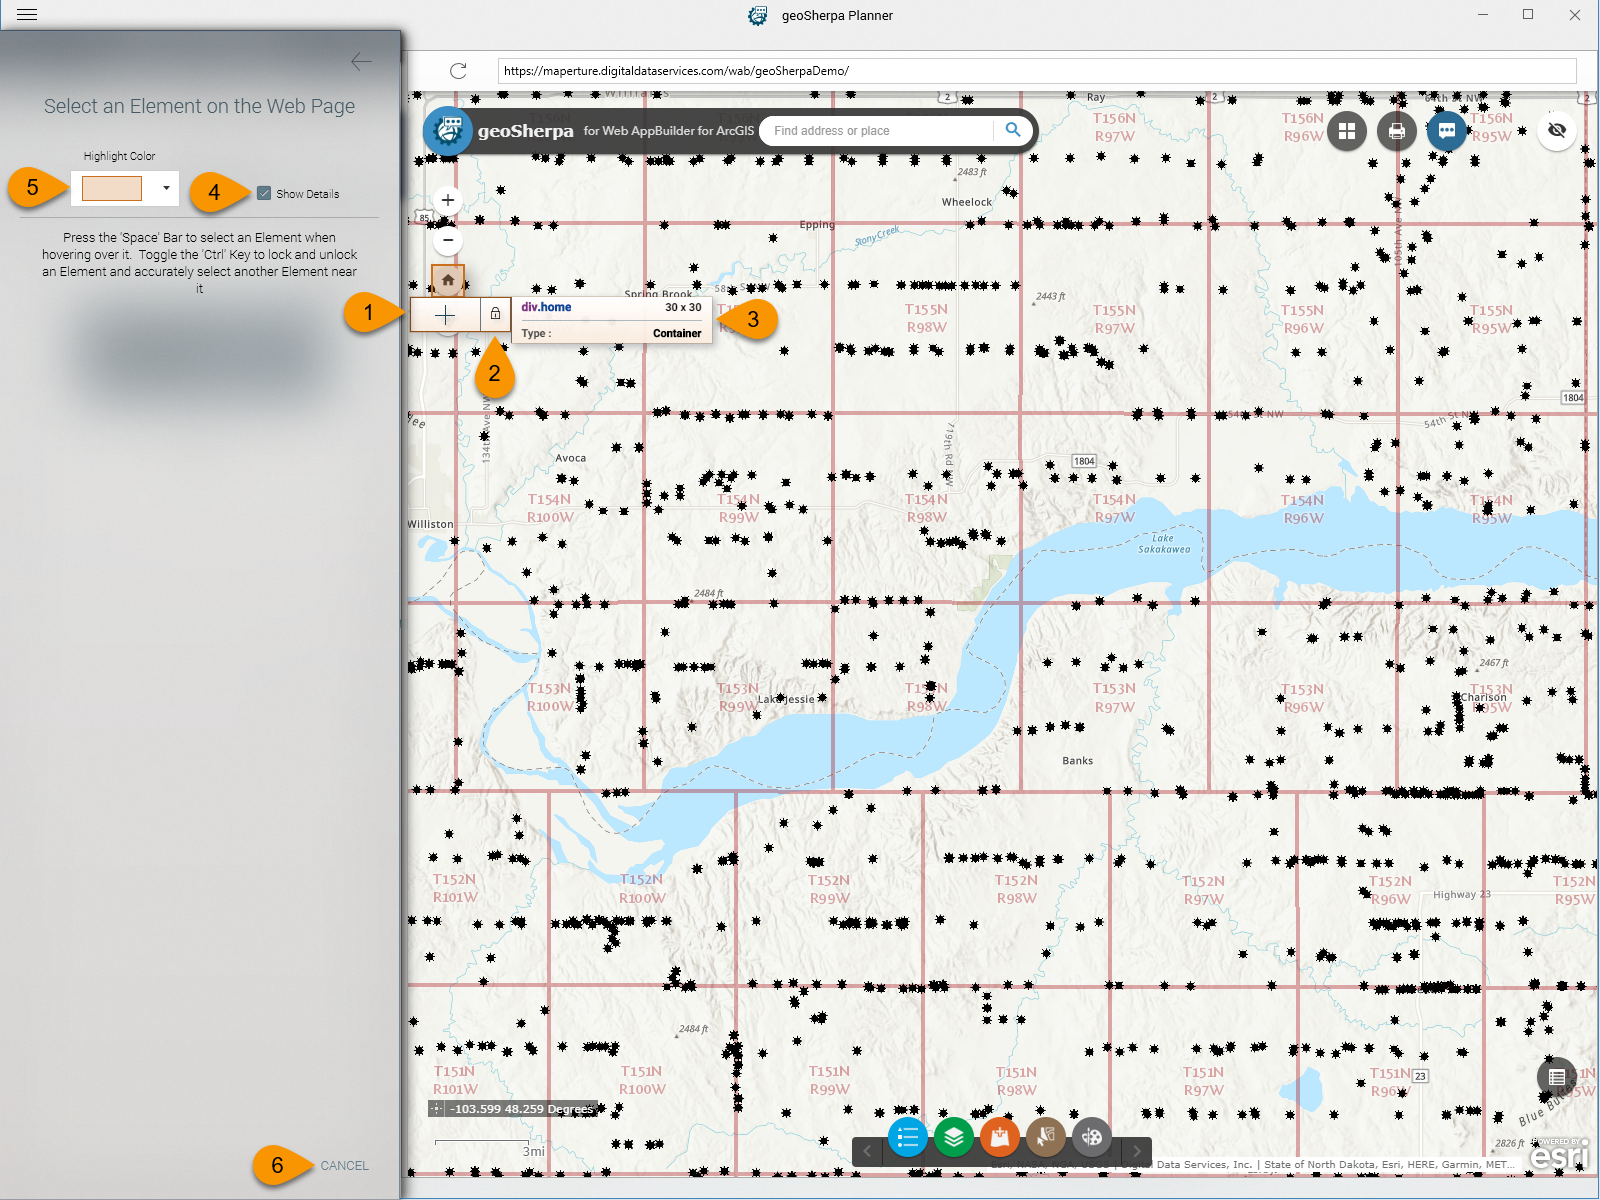The width and height of the screenshot is (1600, 1200).
Task: Click the search magnifier icon
Action: tap(1012, 130)
